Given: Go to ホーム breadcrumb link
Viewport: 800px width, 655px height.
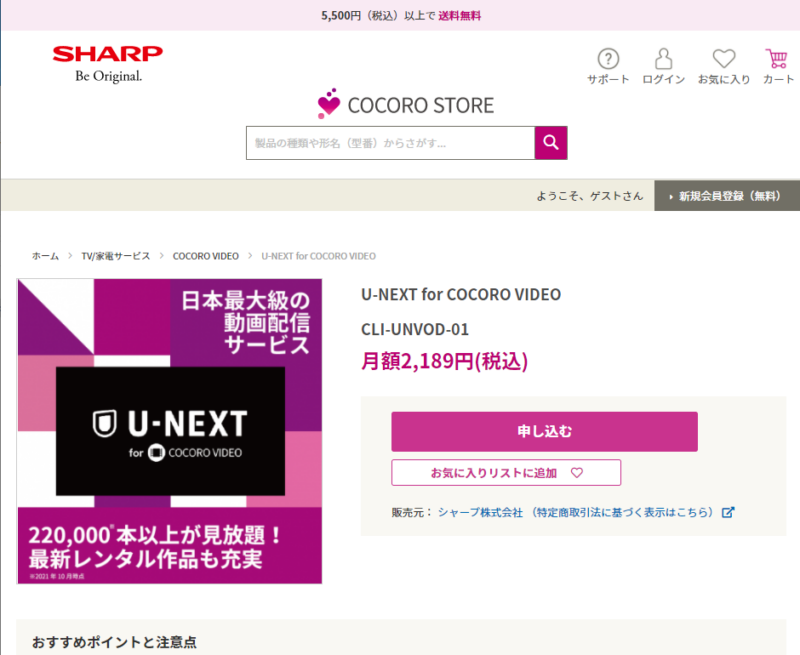Looking at the screenshot, I should tap(45, 256).
